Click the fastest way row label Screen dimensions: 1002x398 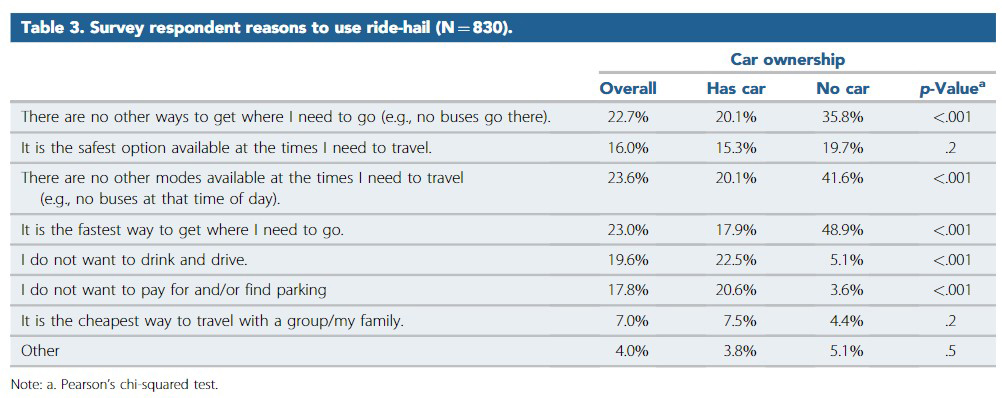pos(182,230)
